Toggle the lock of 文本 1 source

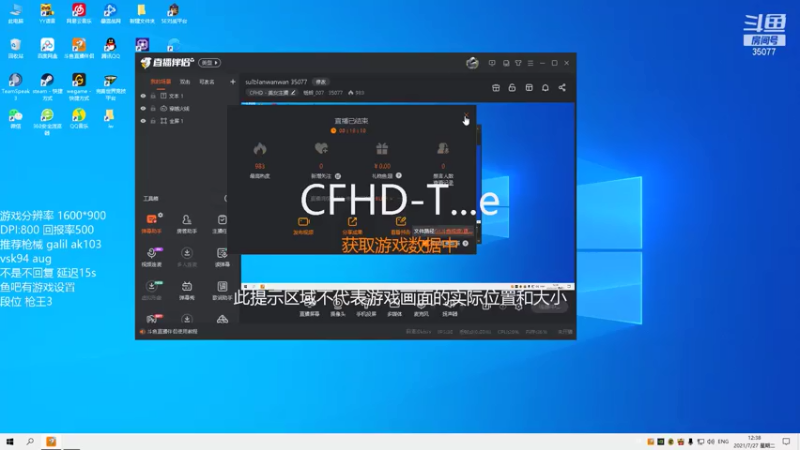pos(153,96)
